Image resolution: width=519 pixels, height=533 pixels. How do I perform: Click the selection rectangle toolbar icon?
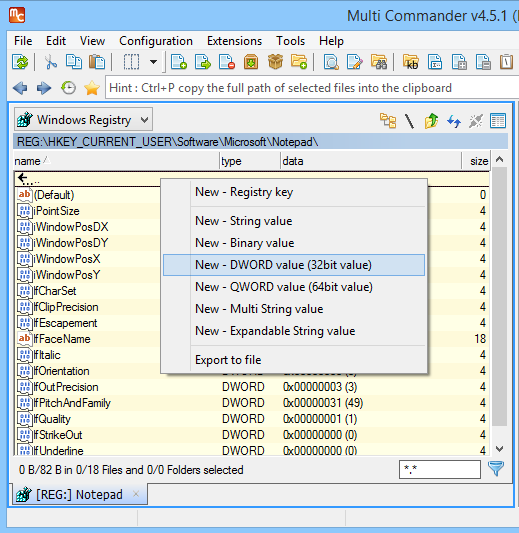click(x=131, y=62)
